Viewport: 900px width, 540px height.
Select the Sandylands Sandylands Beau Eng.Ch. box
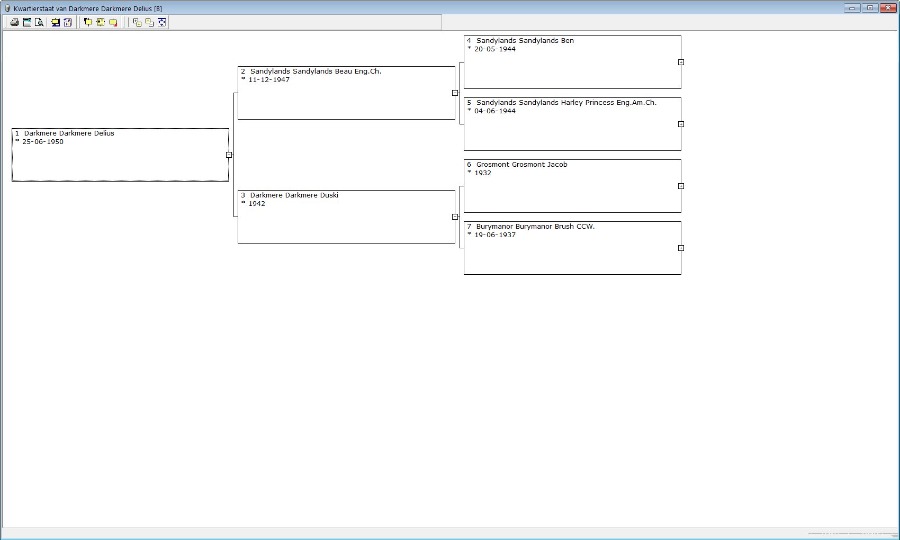tap(346, 93)
